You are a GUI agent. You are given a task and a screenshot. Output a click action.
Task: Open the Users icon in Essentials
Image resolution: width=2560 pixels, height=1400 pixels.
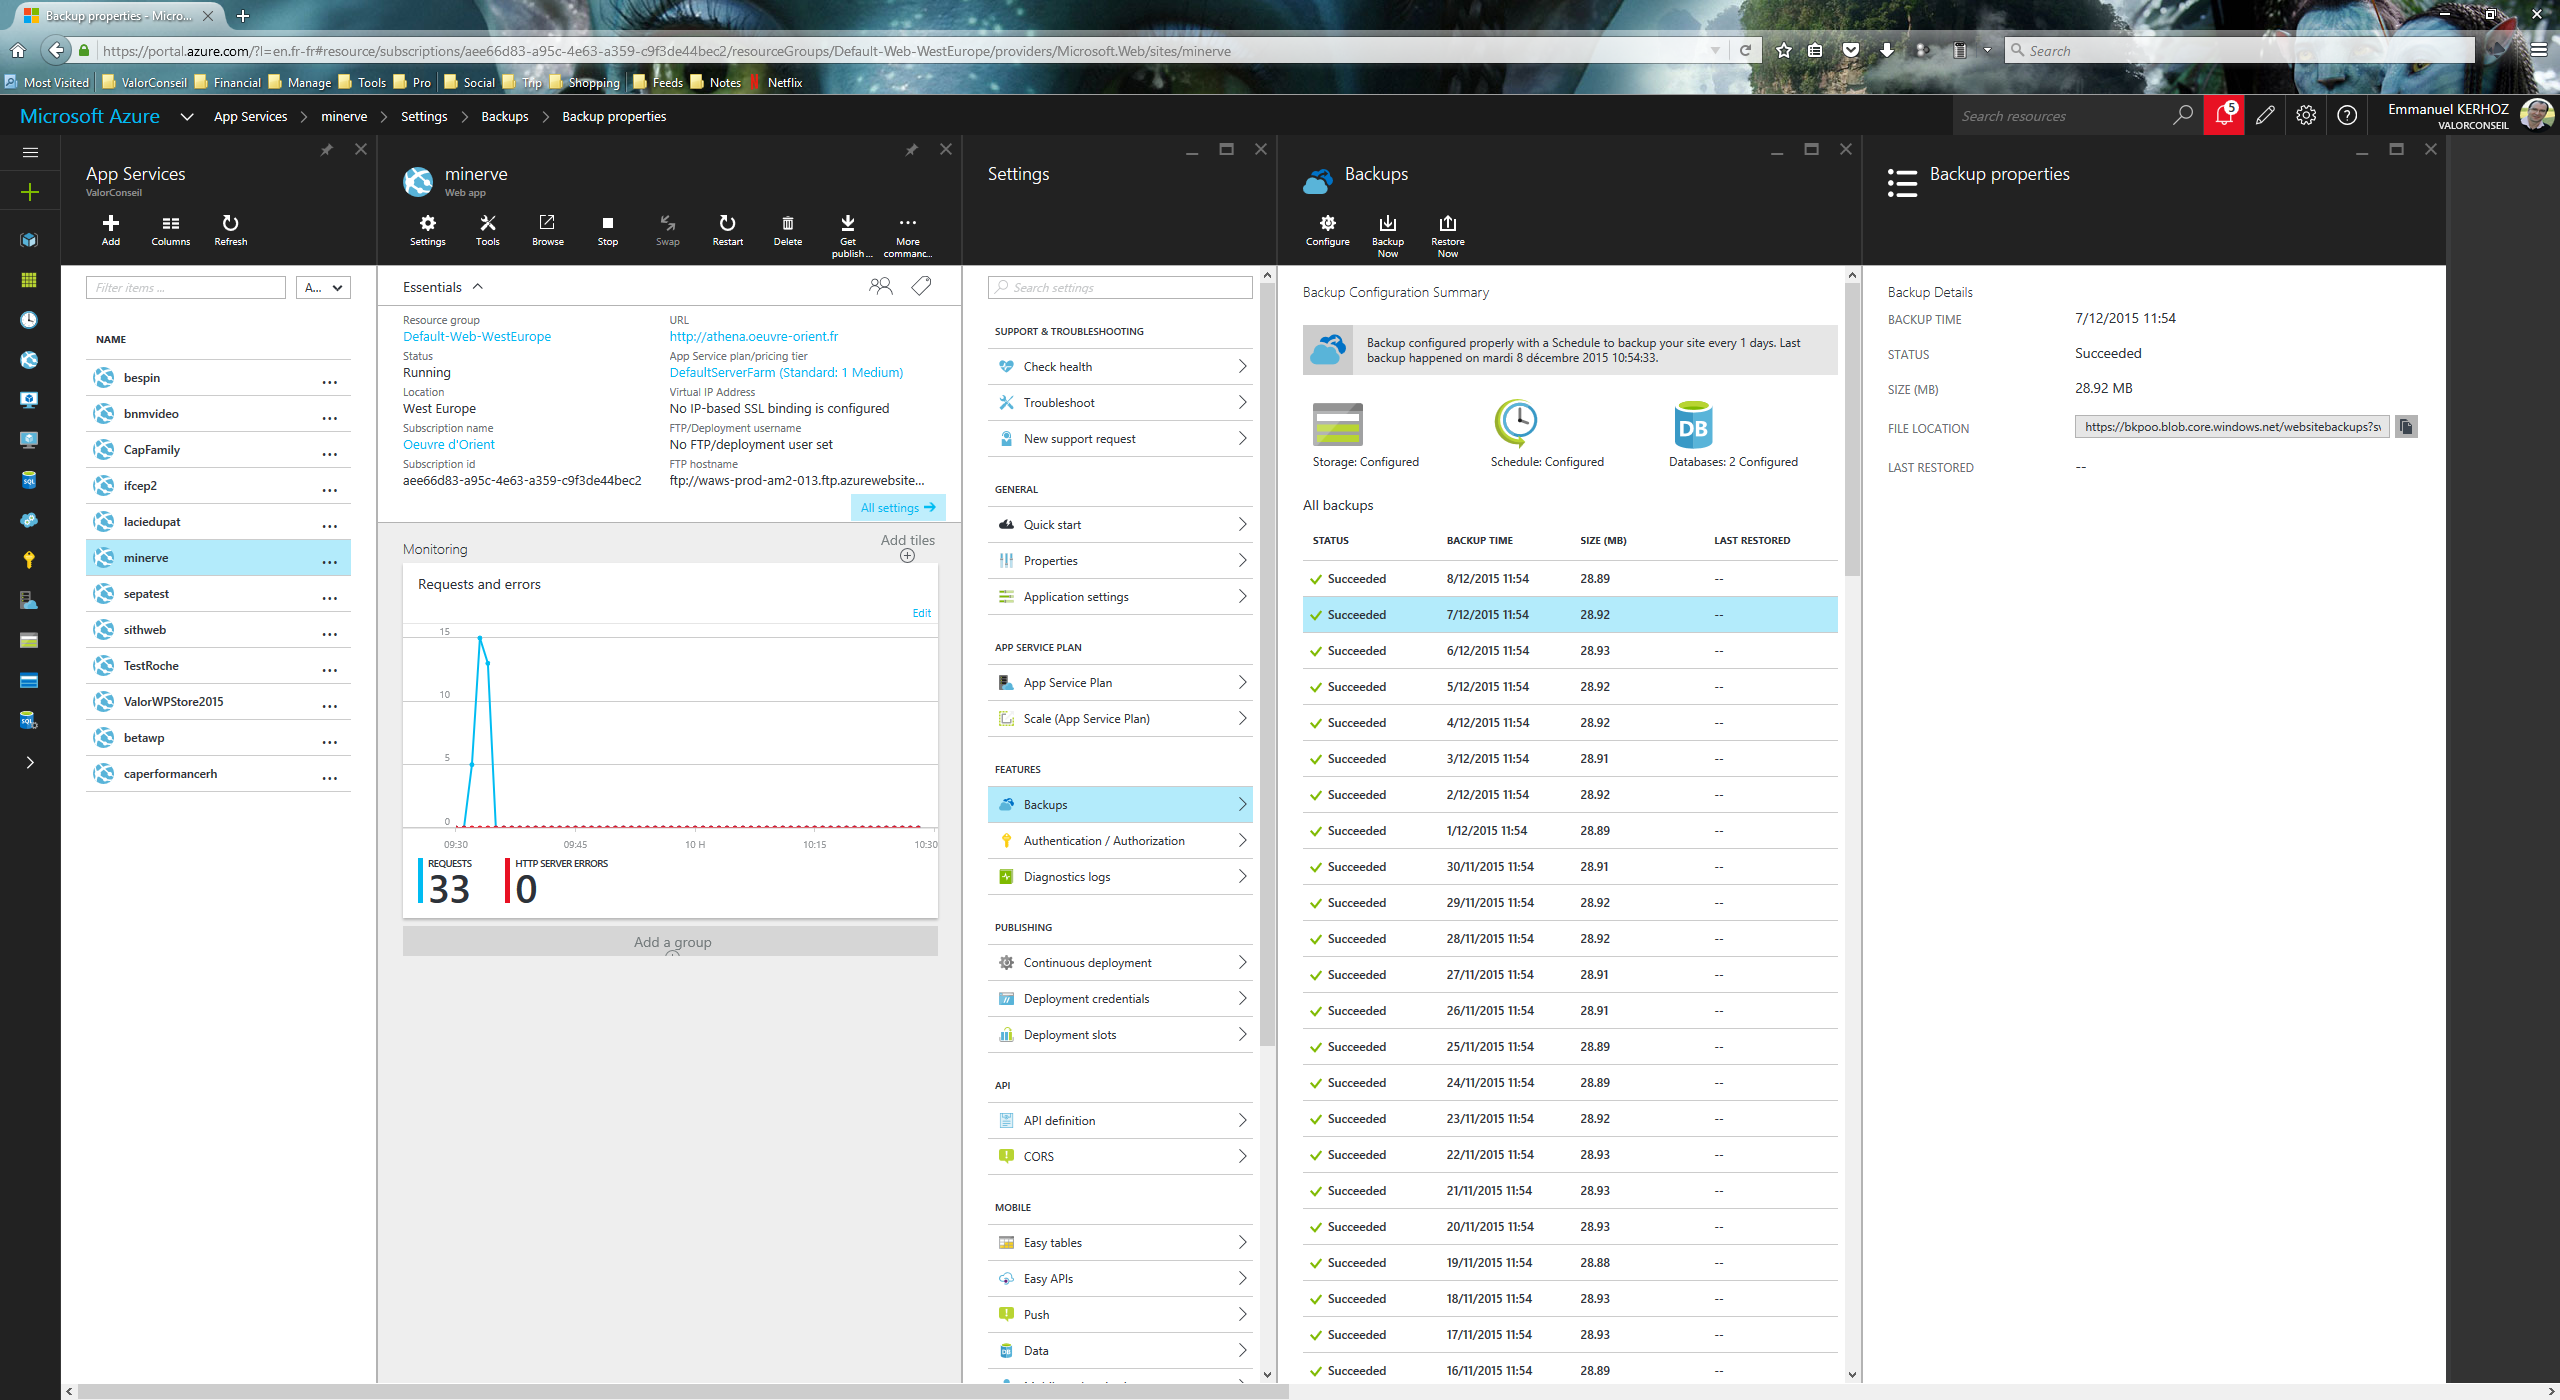(x=880, y=287)
